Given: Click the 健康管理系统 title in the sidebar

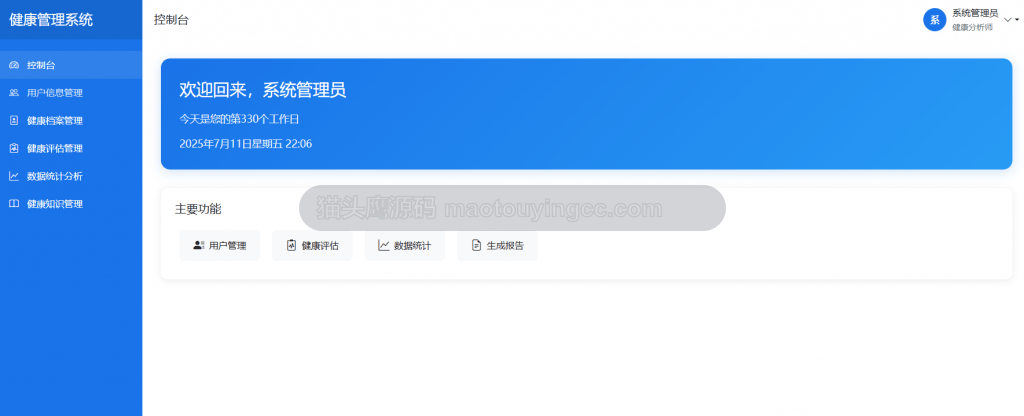Looking at the screenshot, I should coord(51,20).
